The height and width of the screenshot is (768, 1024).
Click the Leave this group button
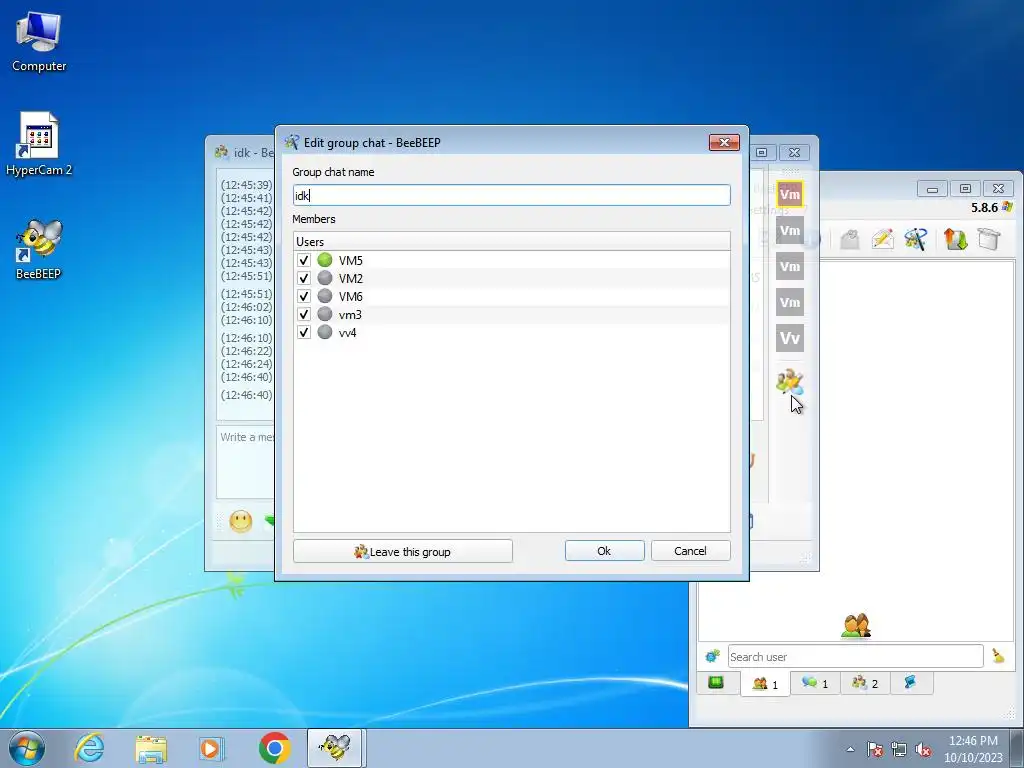(x=402, y=551)
